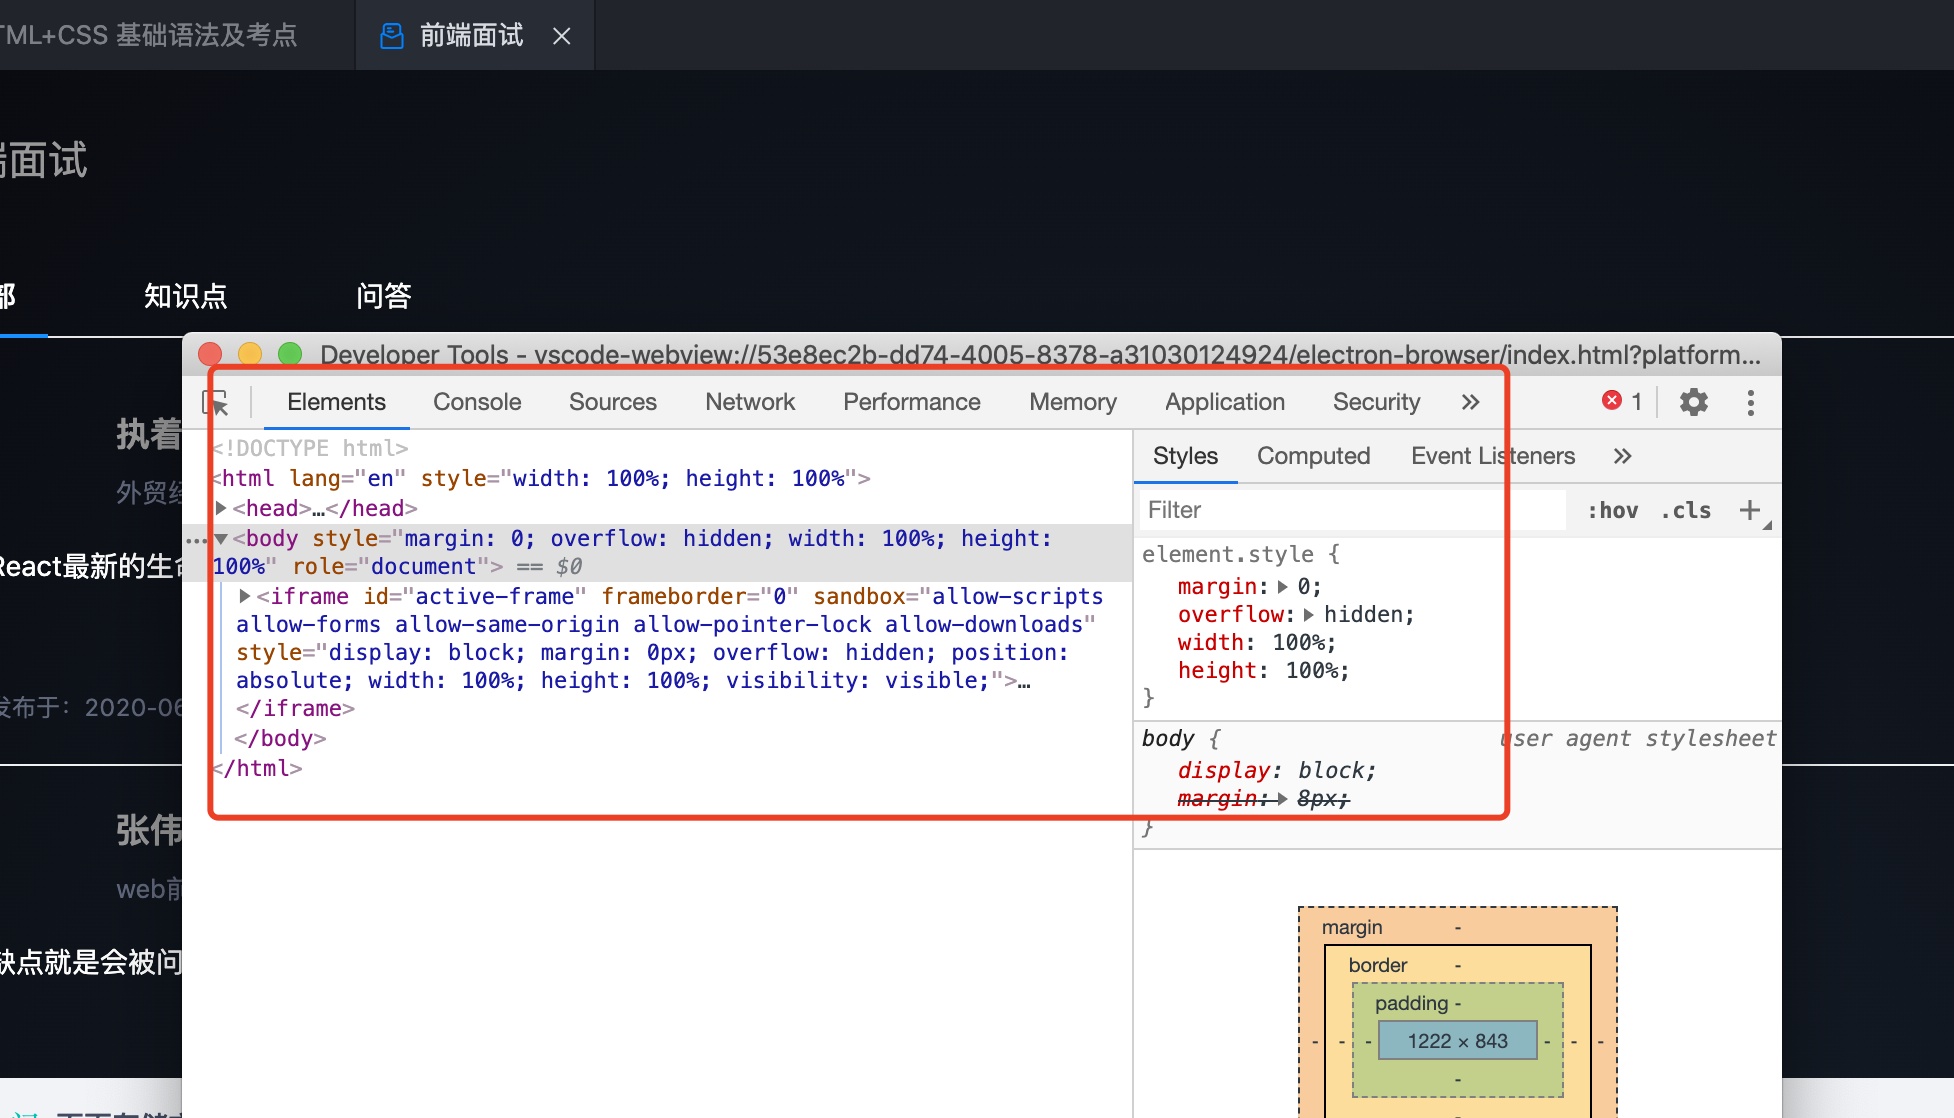Click the element.style selector text
Image resolution: width=1954 pixels, height=1118 pixels.
click(x=1228, y=554)
